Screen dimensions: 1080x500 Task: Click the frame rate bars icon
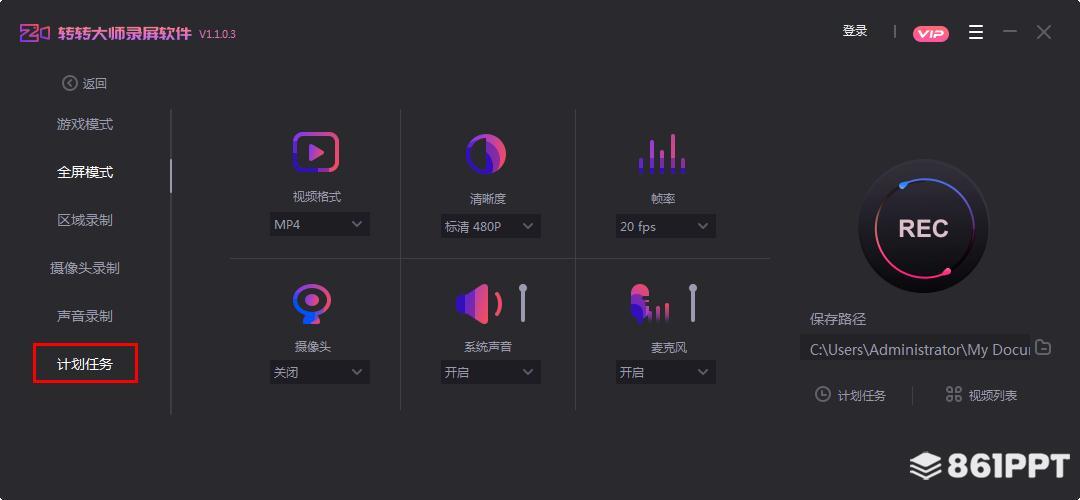[662, 154]
